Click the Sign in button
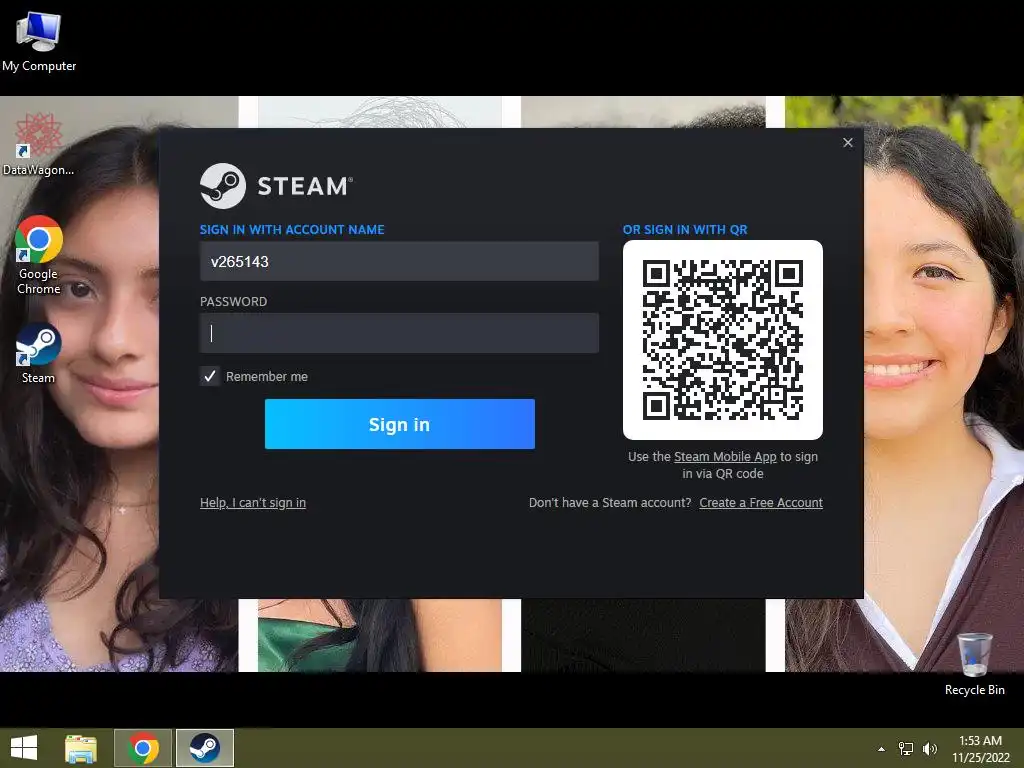1024x768 pixels. pyautogui.click(x=400, y=424)
